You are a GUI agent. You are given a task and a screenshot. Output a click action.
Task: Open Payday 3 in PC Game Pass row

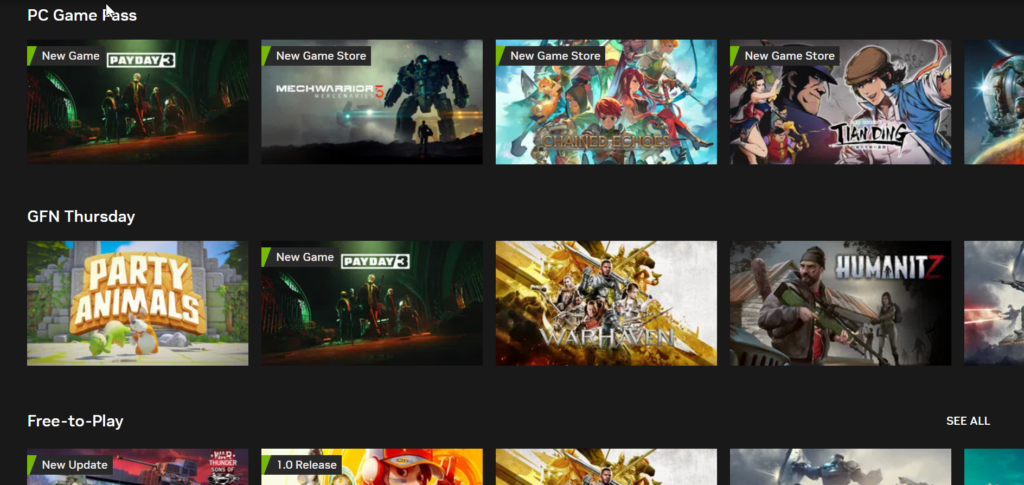pyautogui.click(x=137, y=102)
